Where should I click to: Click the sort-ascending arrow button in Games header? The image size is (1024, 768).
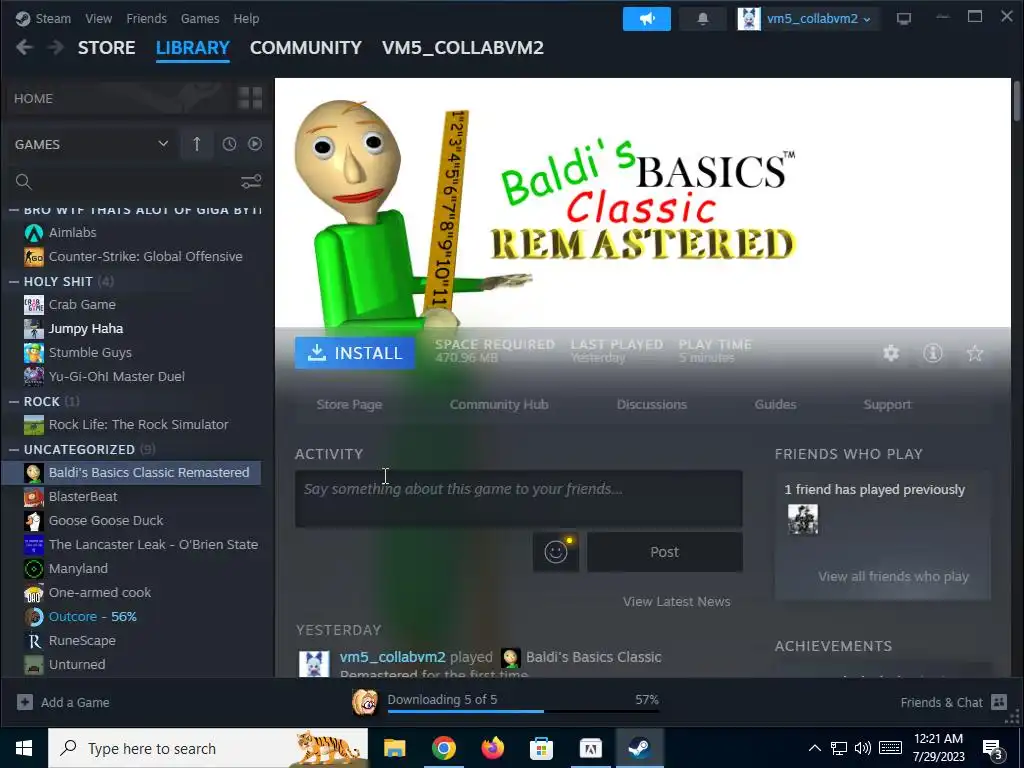[x=197, y=144]
